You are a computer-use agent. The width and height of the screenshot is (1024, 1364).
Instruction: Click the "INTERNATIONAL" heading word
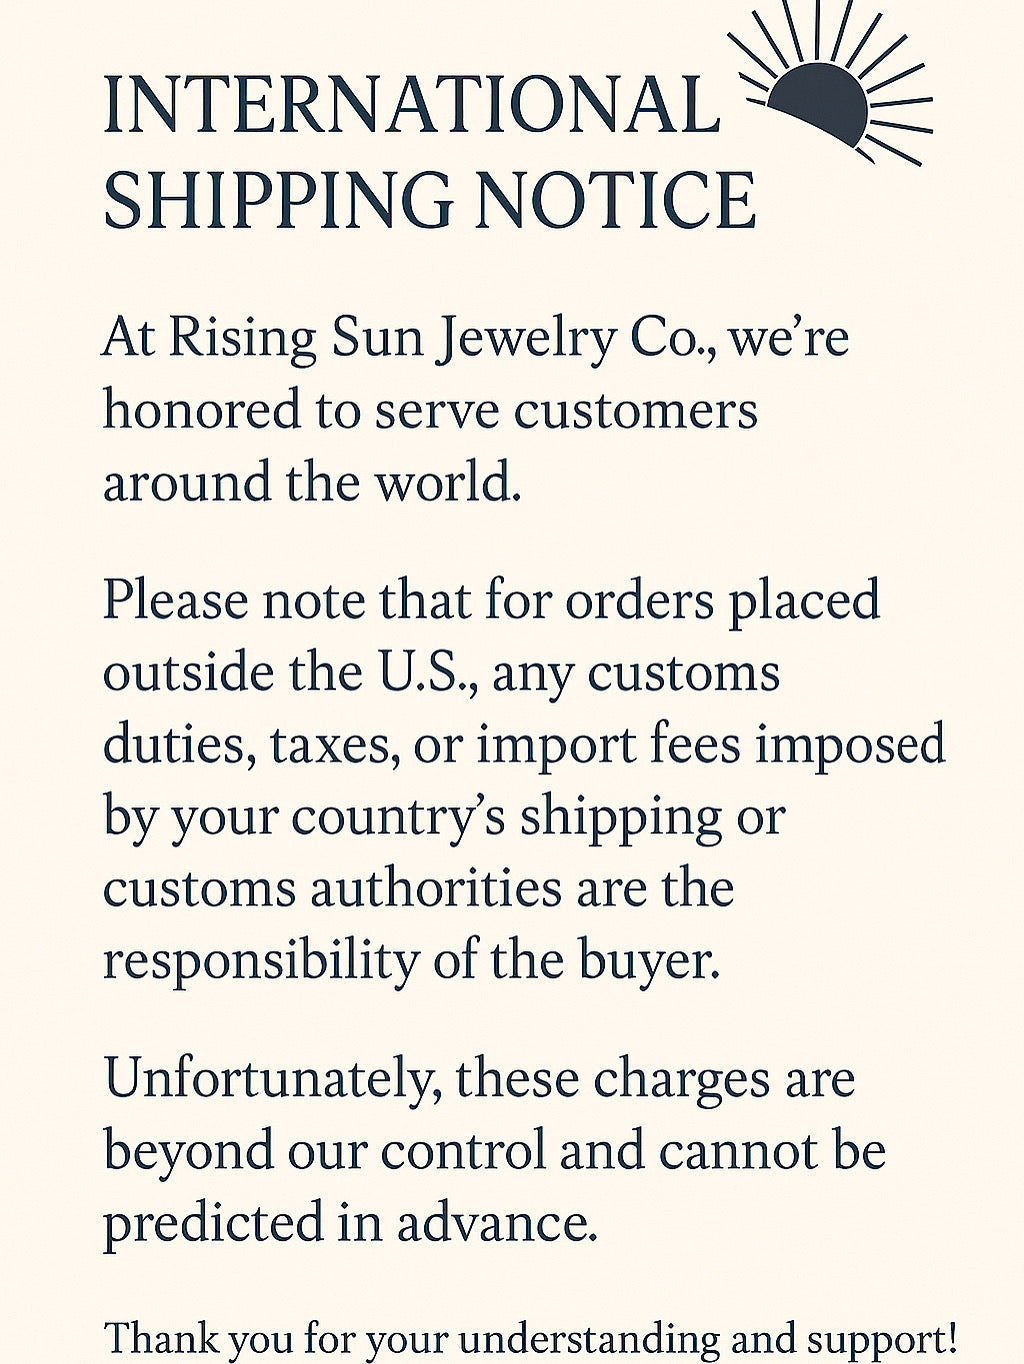(411, 105)
